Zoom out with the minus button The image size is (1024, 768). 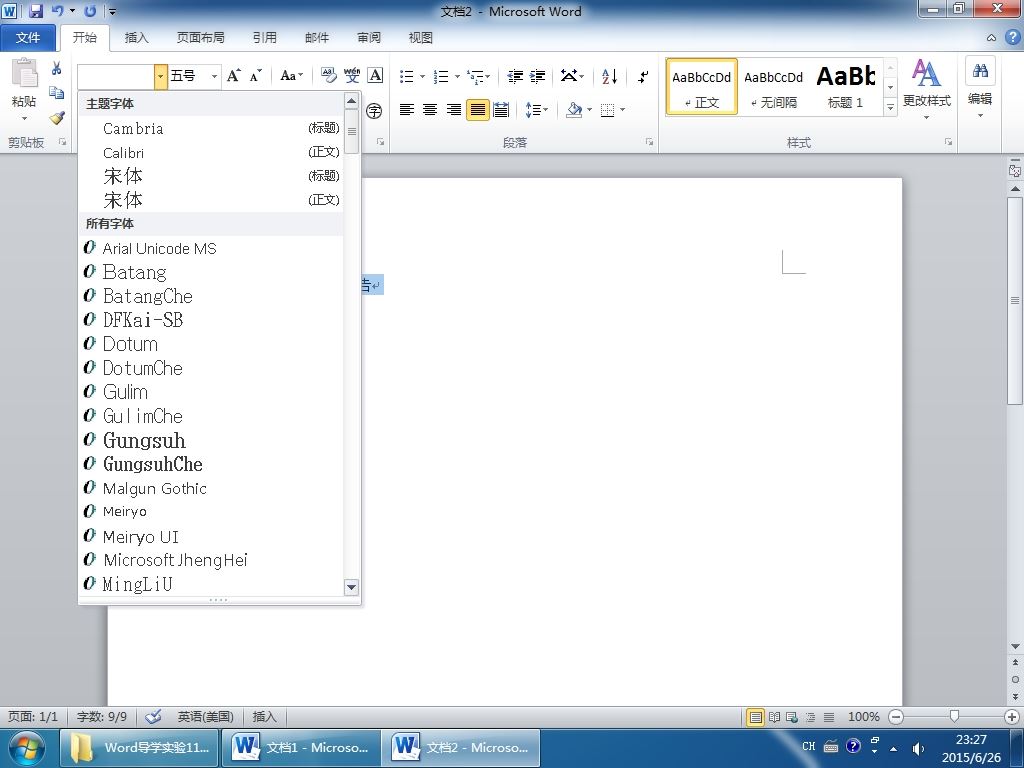coord(896,717)
